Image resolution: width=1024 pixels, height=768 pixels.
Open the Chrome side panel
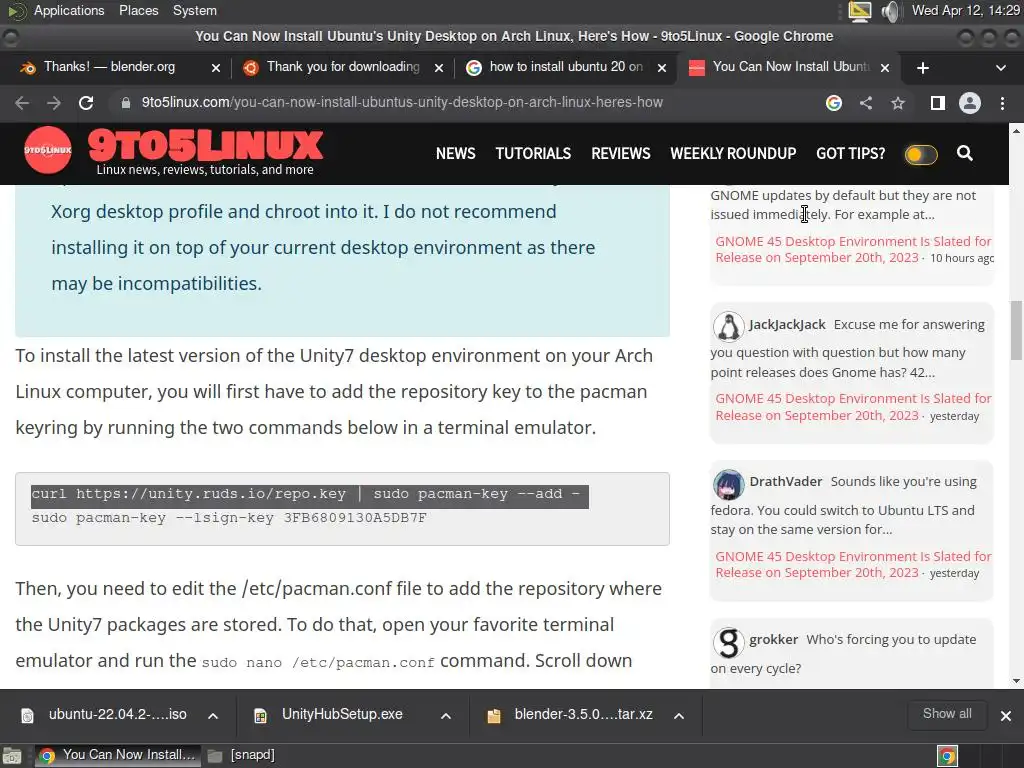coord(938,103)
